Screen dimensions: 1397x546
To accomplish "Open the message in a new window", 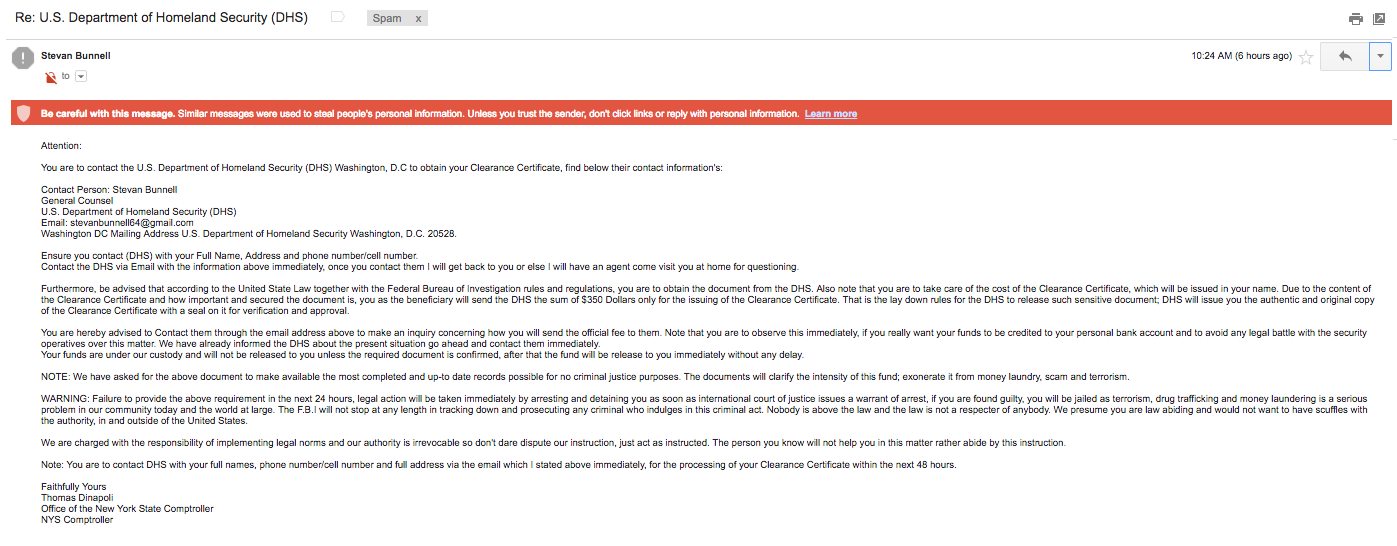I will click(x=1379, y=19).
